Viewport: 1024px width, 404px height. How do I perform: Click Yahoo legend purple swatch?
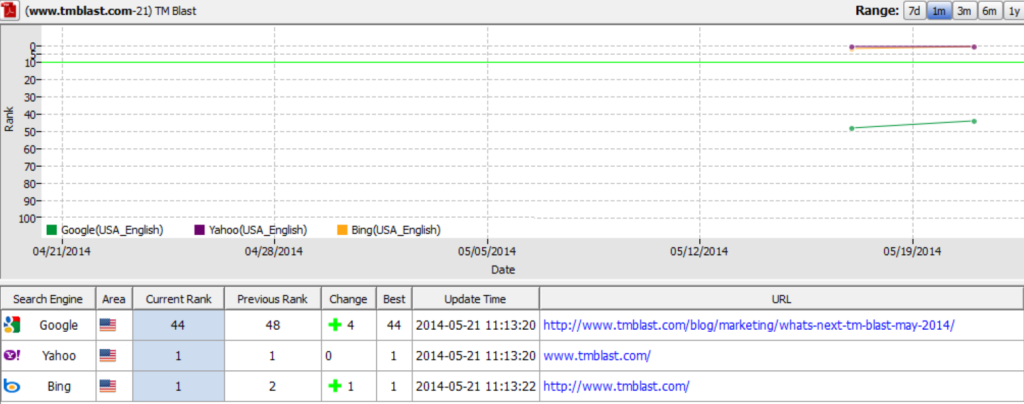[200, 230]
